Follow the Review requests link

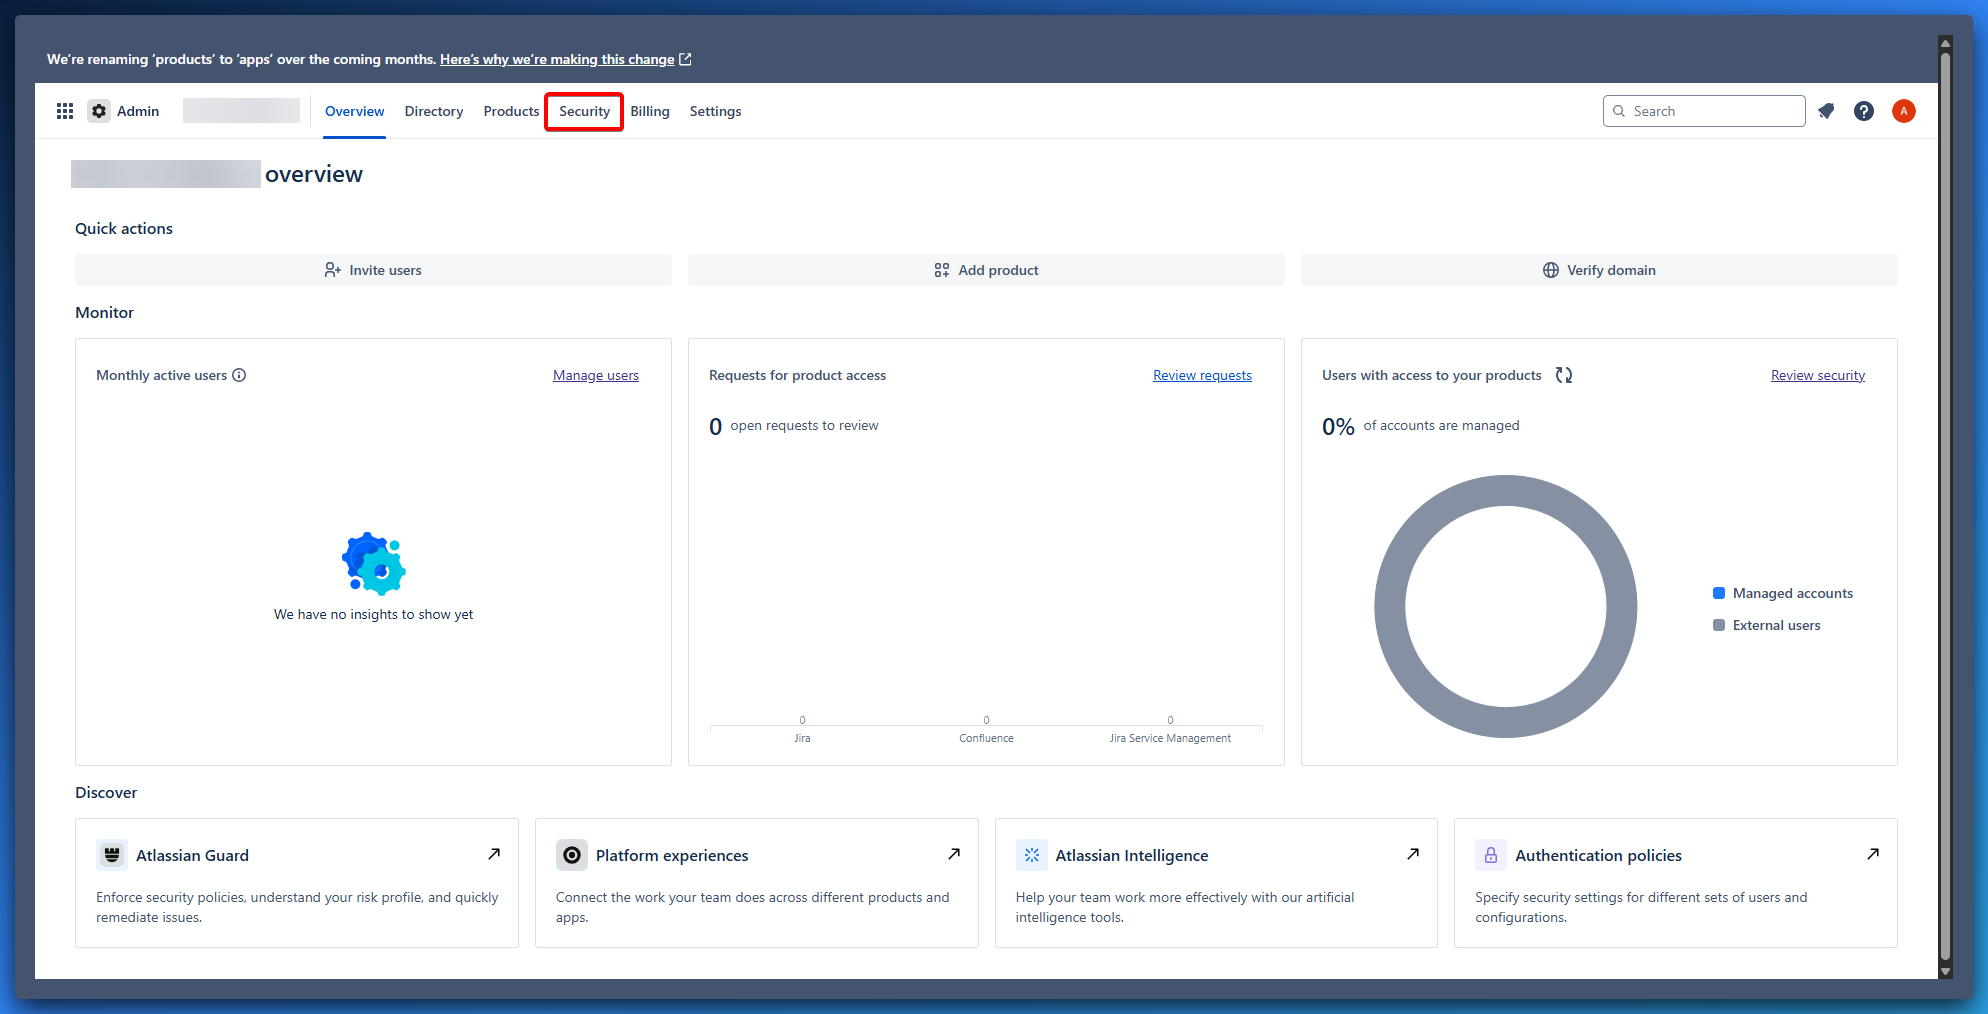pyautogui.click(x=1202, y=375)
